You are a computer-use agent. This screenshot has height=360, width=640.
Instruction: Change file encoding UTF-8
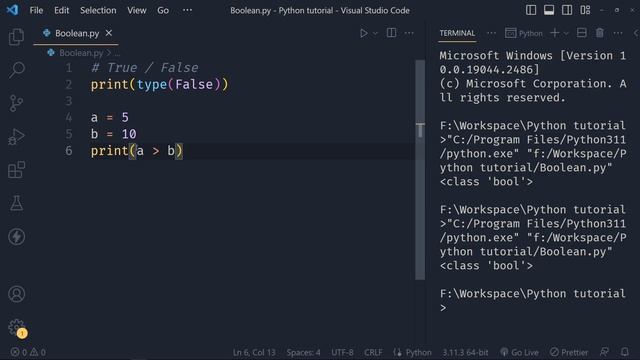(x=342, y=352)
